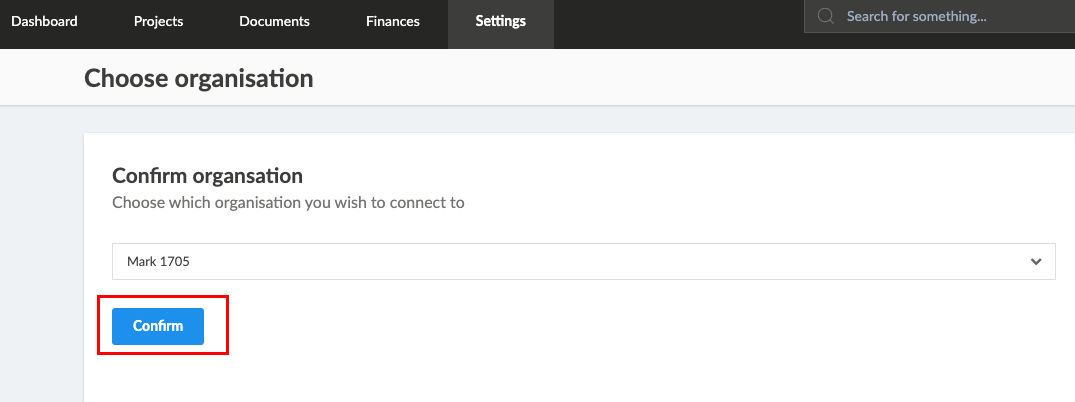Image resolution: width=1075 pixels, height=402 pixels.
Task: Expand the organisation dropdown chevron arrow
Action: (1036, 261)
